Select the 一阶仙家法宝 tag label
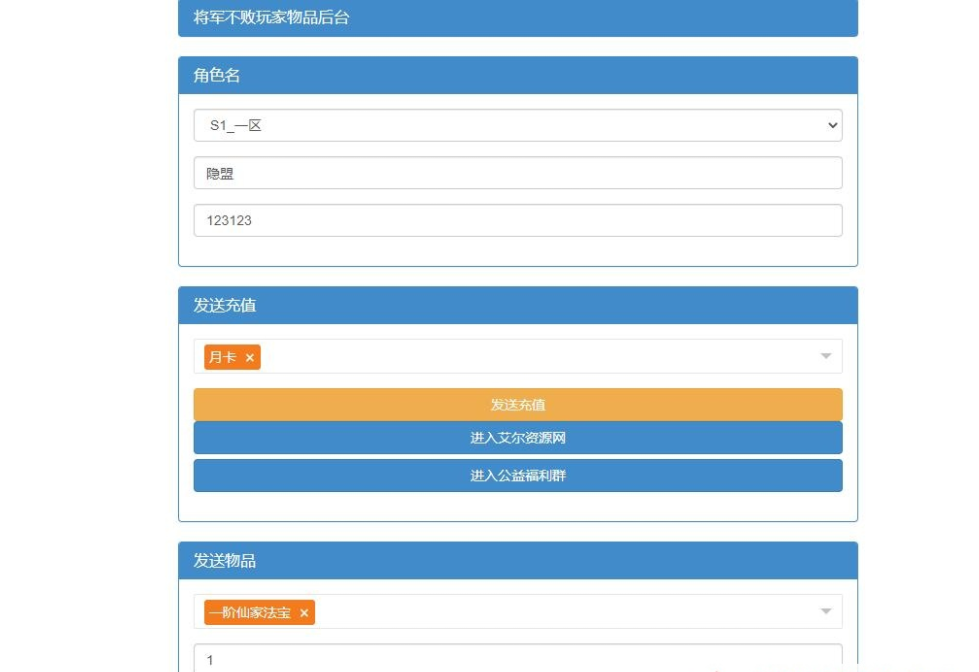The height and width of the screenshot is (672, 979). [250, 613]
